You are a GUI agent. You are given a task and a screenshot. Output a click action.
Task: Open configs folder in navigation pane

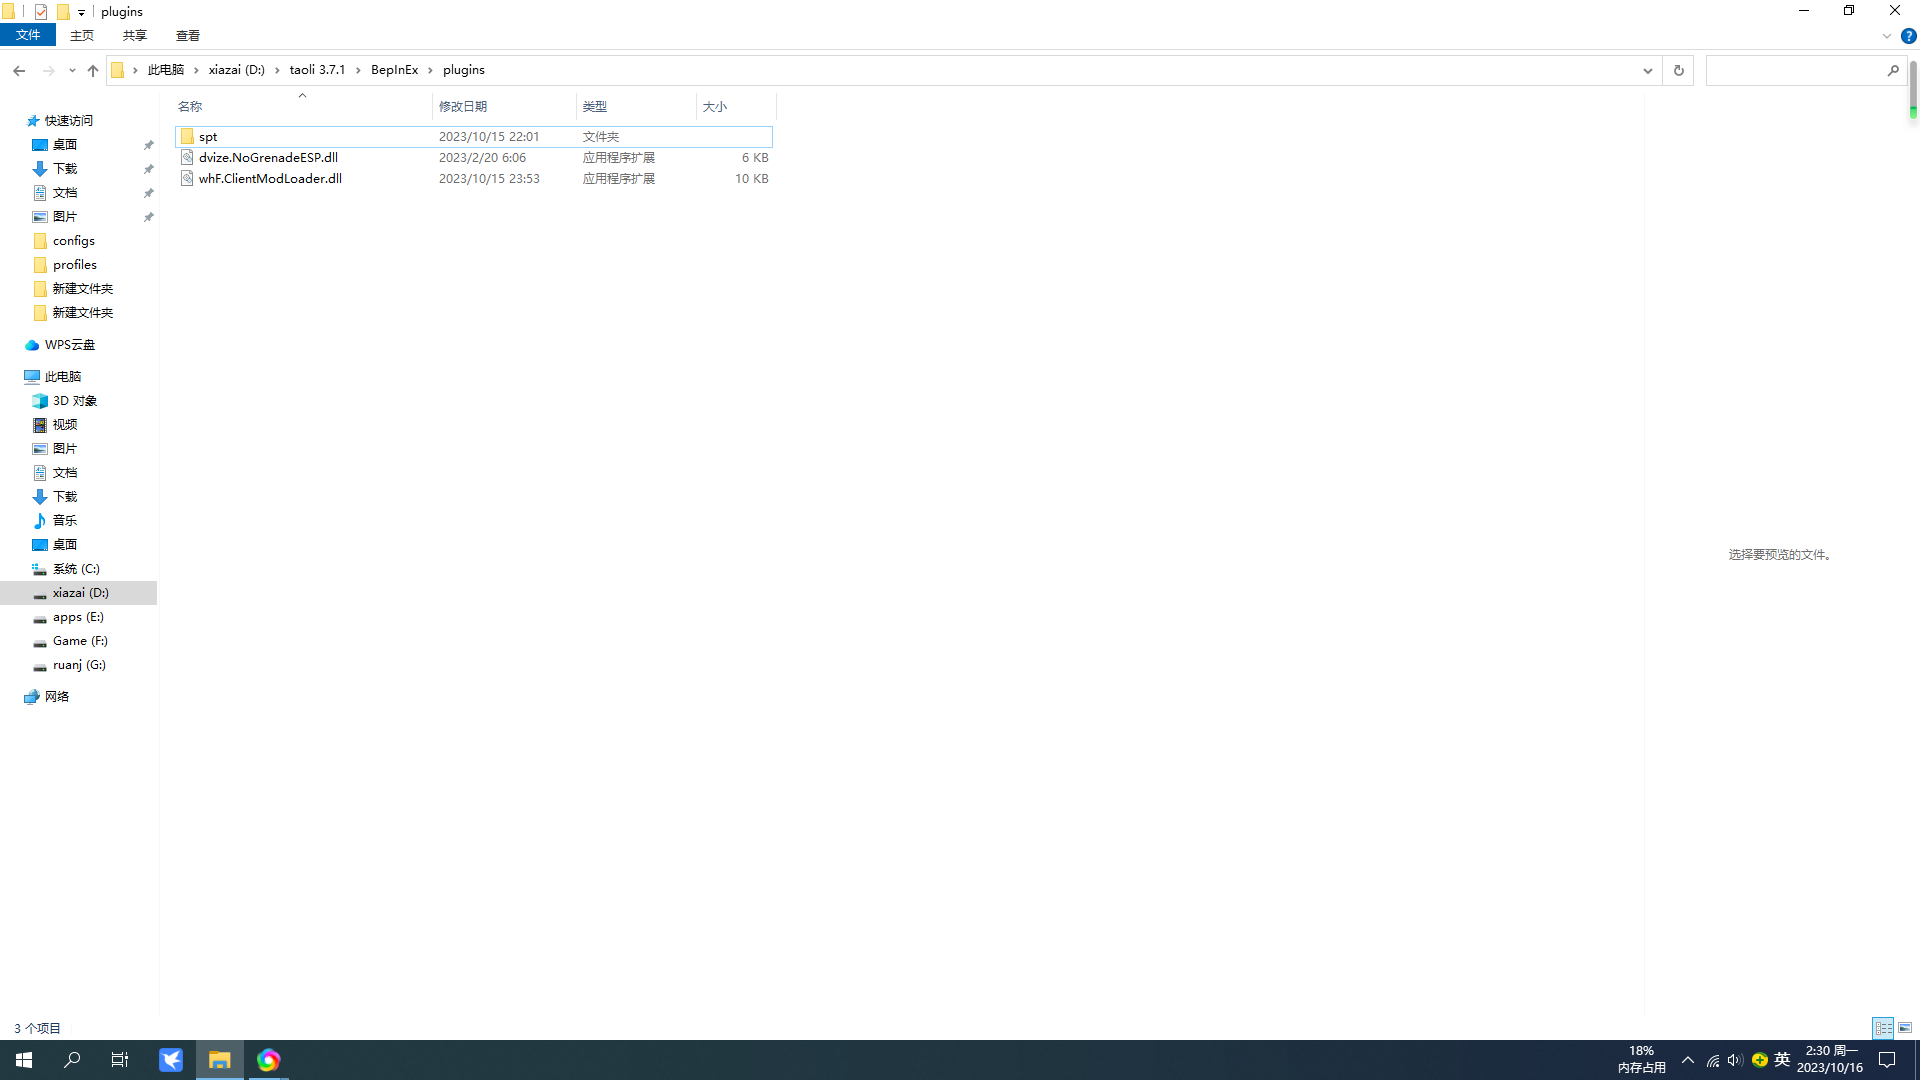[74, 240]
